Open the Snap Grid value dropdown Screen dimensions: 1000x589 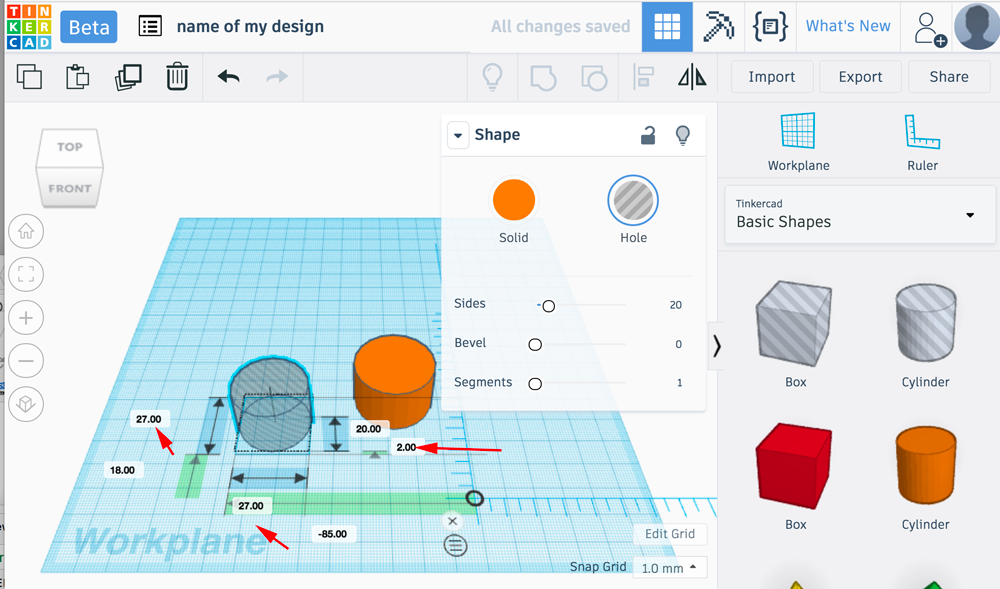pos(668,567)
